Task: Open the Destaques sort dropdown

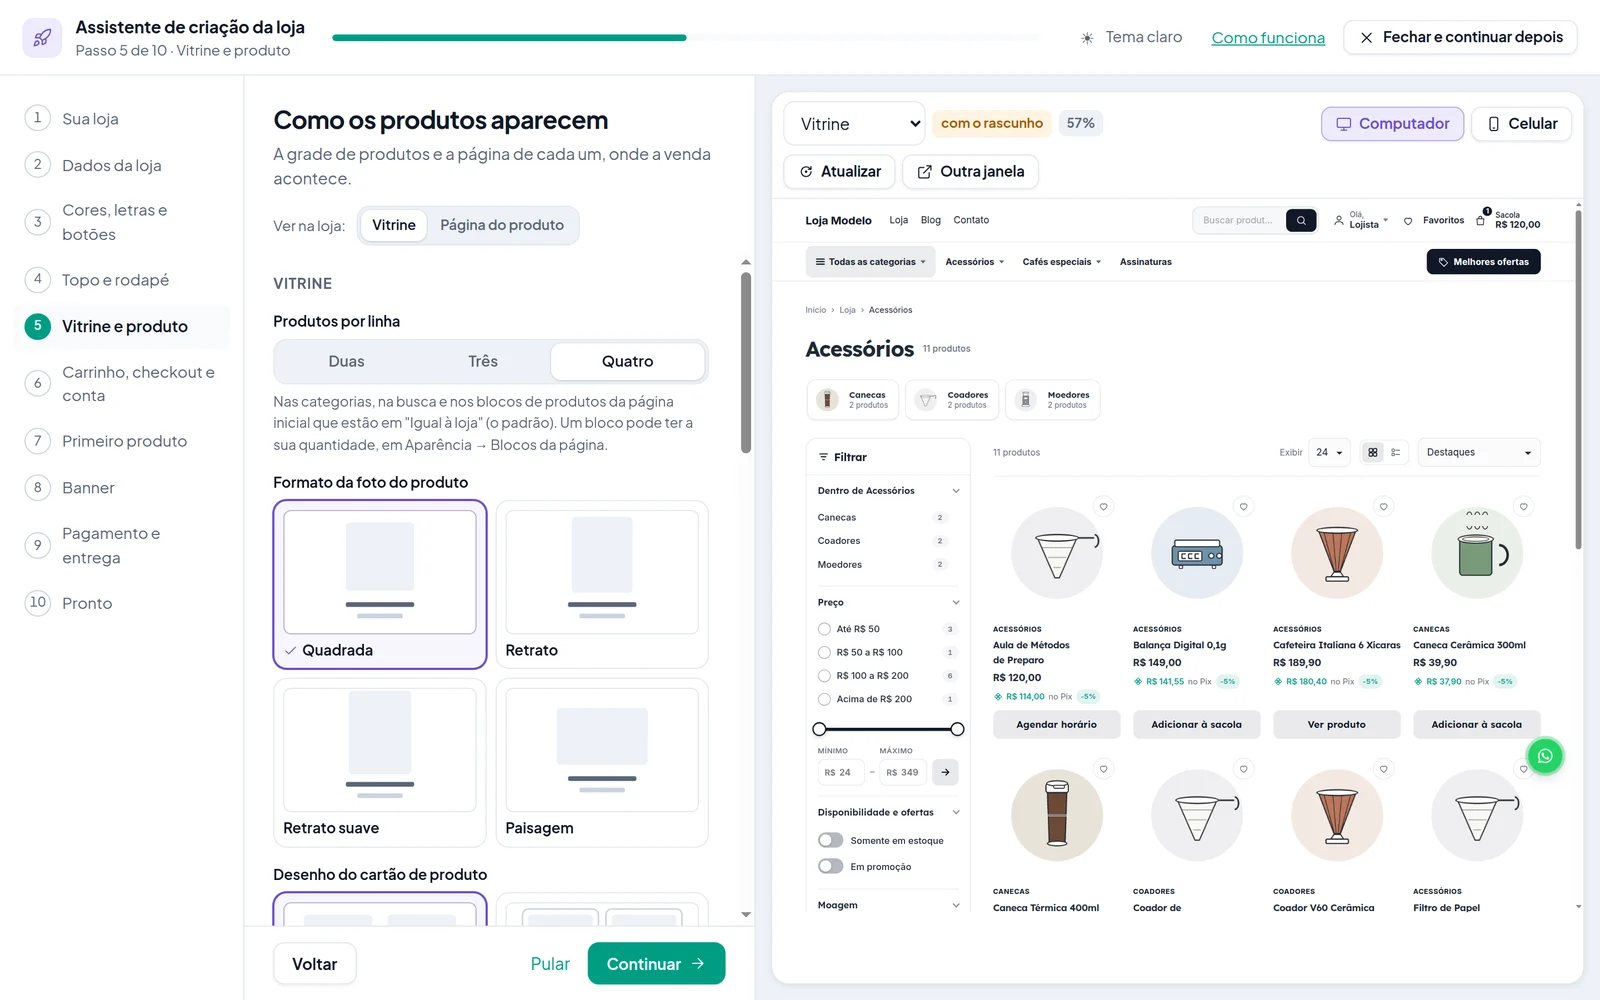Action: (x=1479, y=453)
